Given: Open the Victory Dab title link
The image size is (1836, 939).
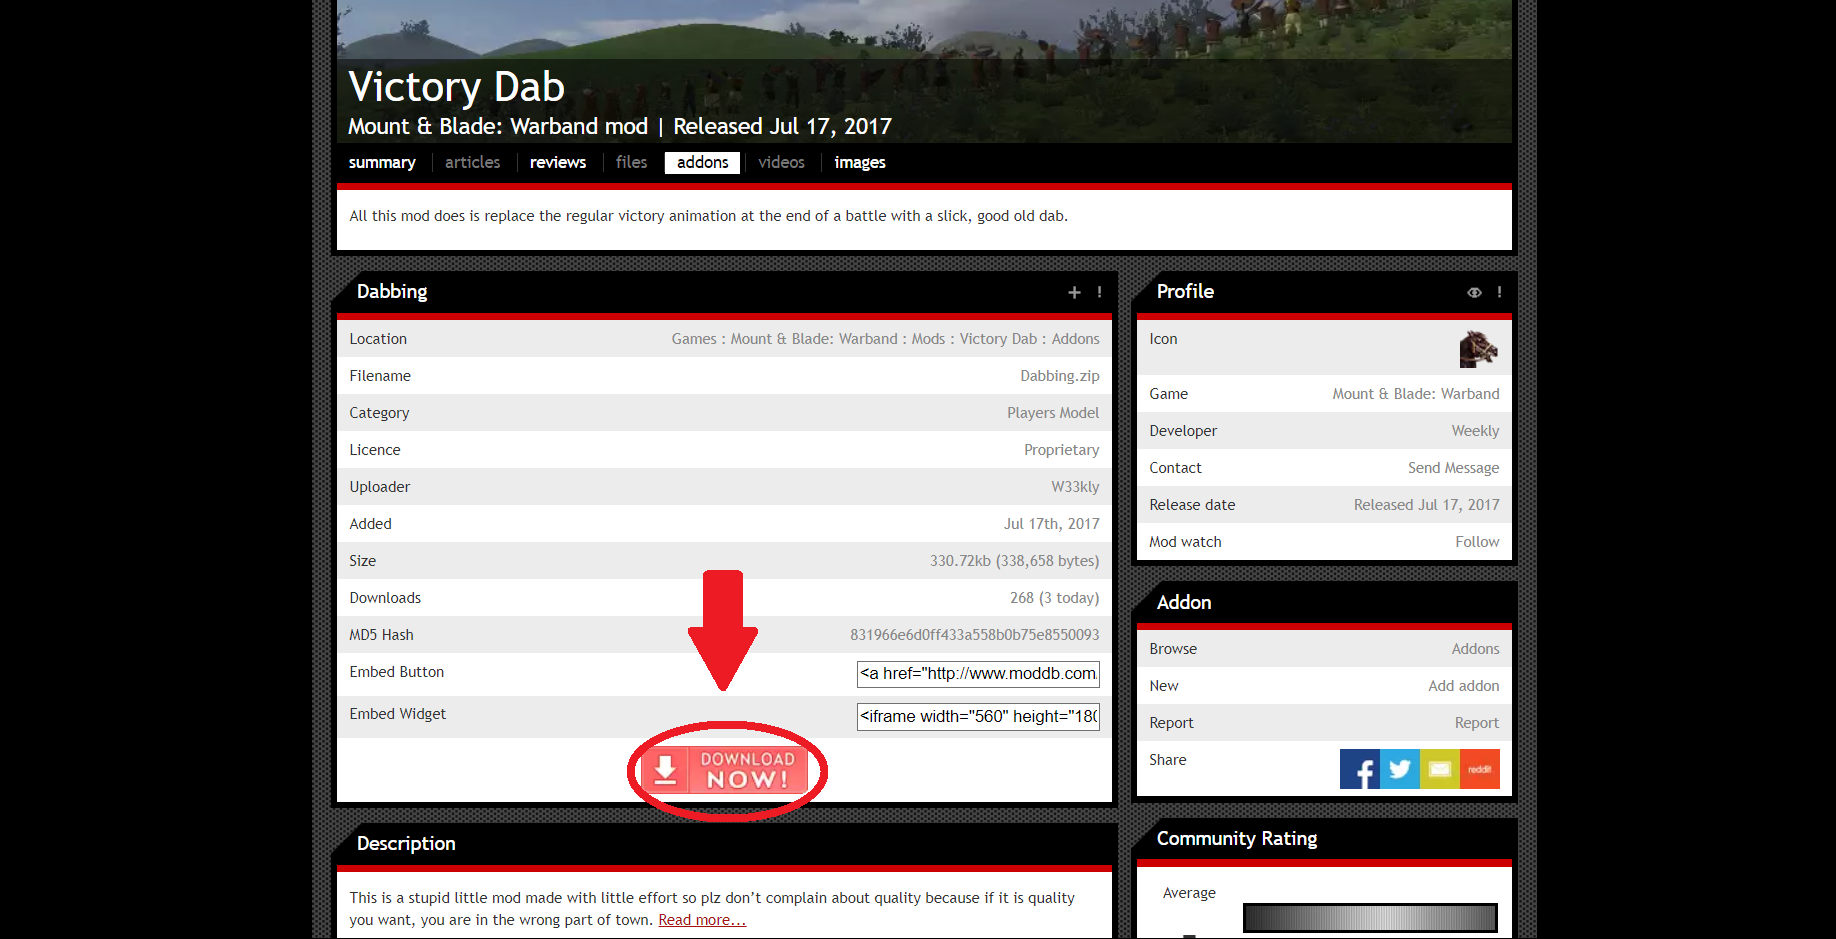Looking at the screenshot, I should tap(456, 87).
